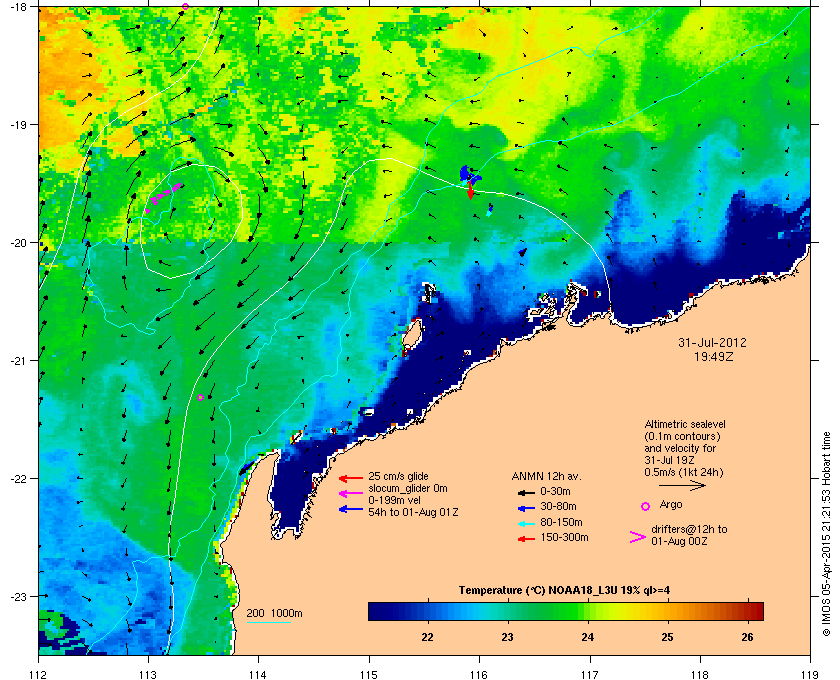Screen dimensions: 840x680
Task: Click the Argo float circle at the top edge
Action: 185,6
